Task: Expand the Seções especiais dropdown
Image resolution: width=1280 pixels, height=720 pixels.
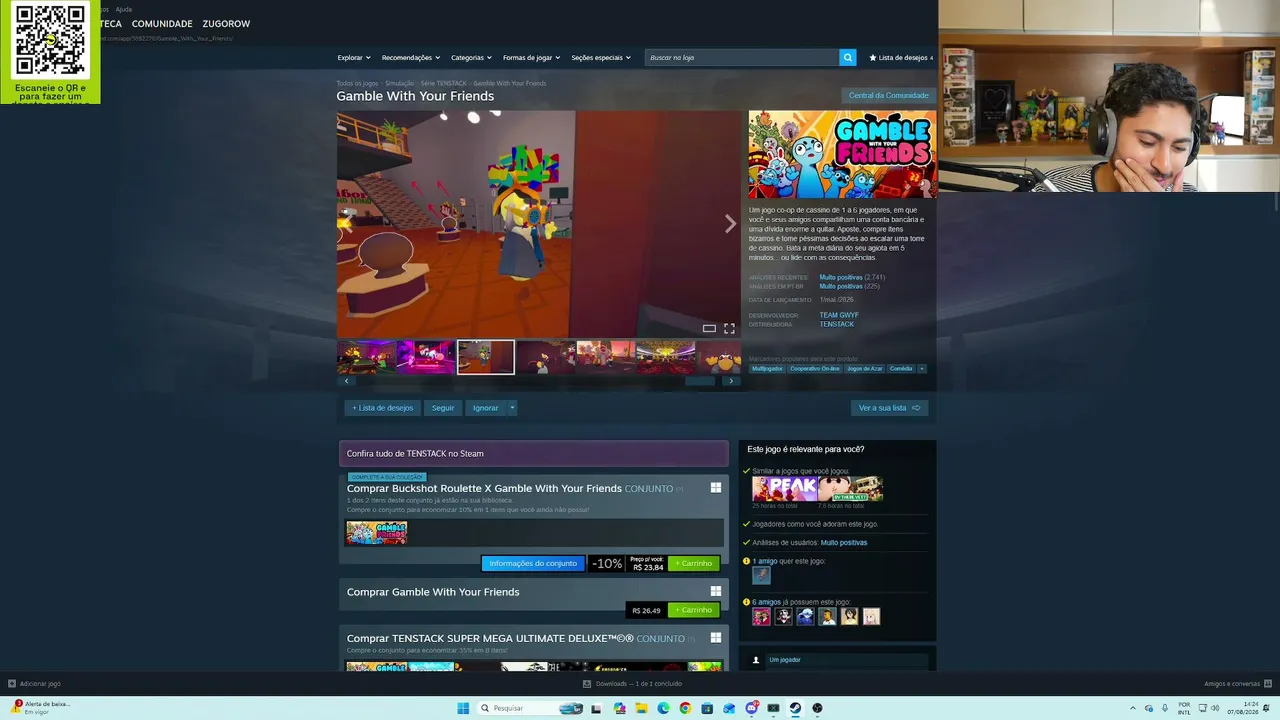Action: [x=601, y=58]
